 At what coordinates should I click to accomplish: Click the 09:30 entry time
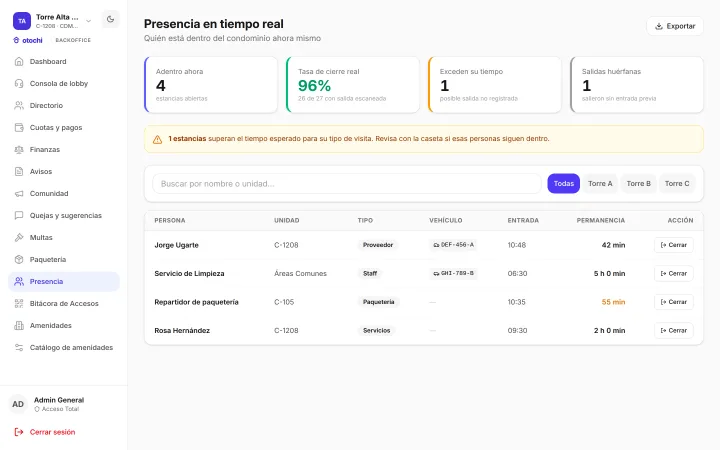coord(517,331)
